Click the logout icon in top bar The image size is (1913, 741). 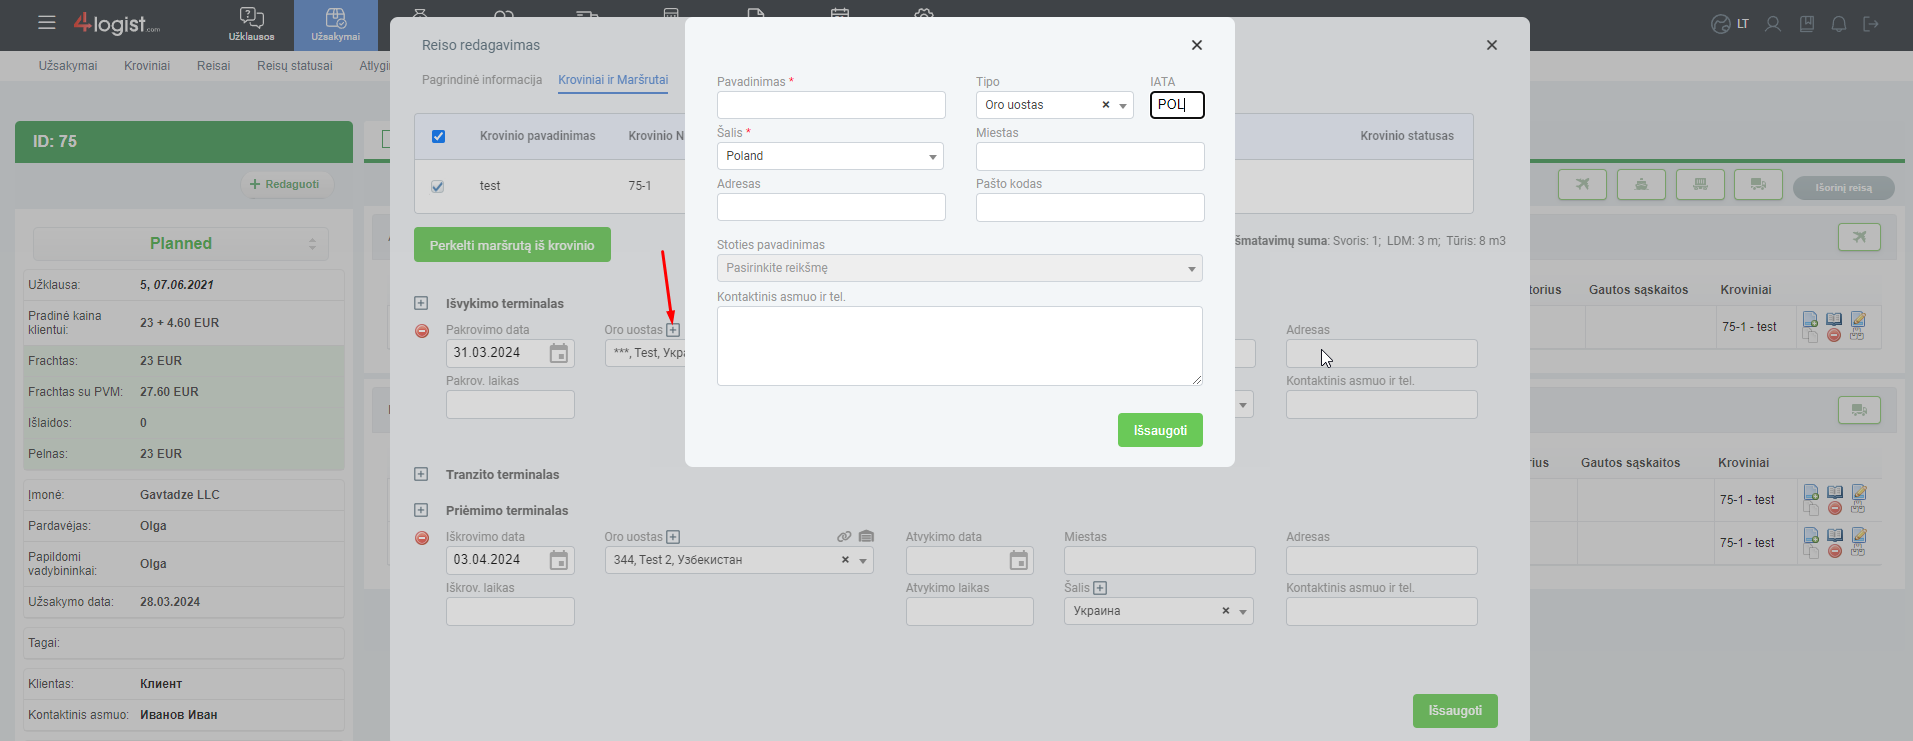[1871, 24]
